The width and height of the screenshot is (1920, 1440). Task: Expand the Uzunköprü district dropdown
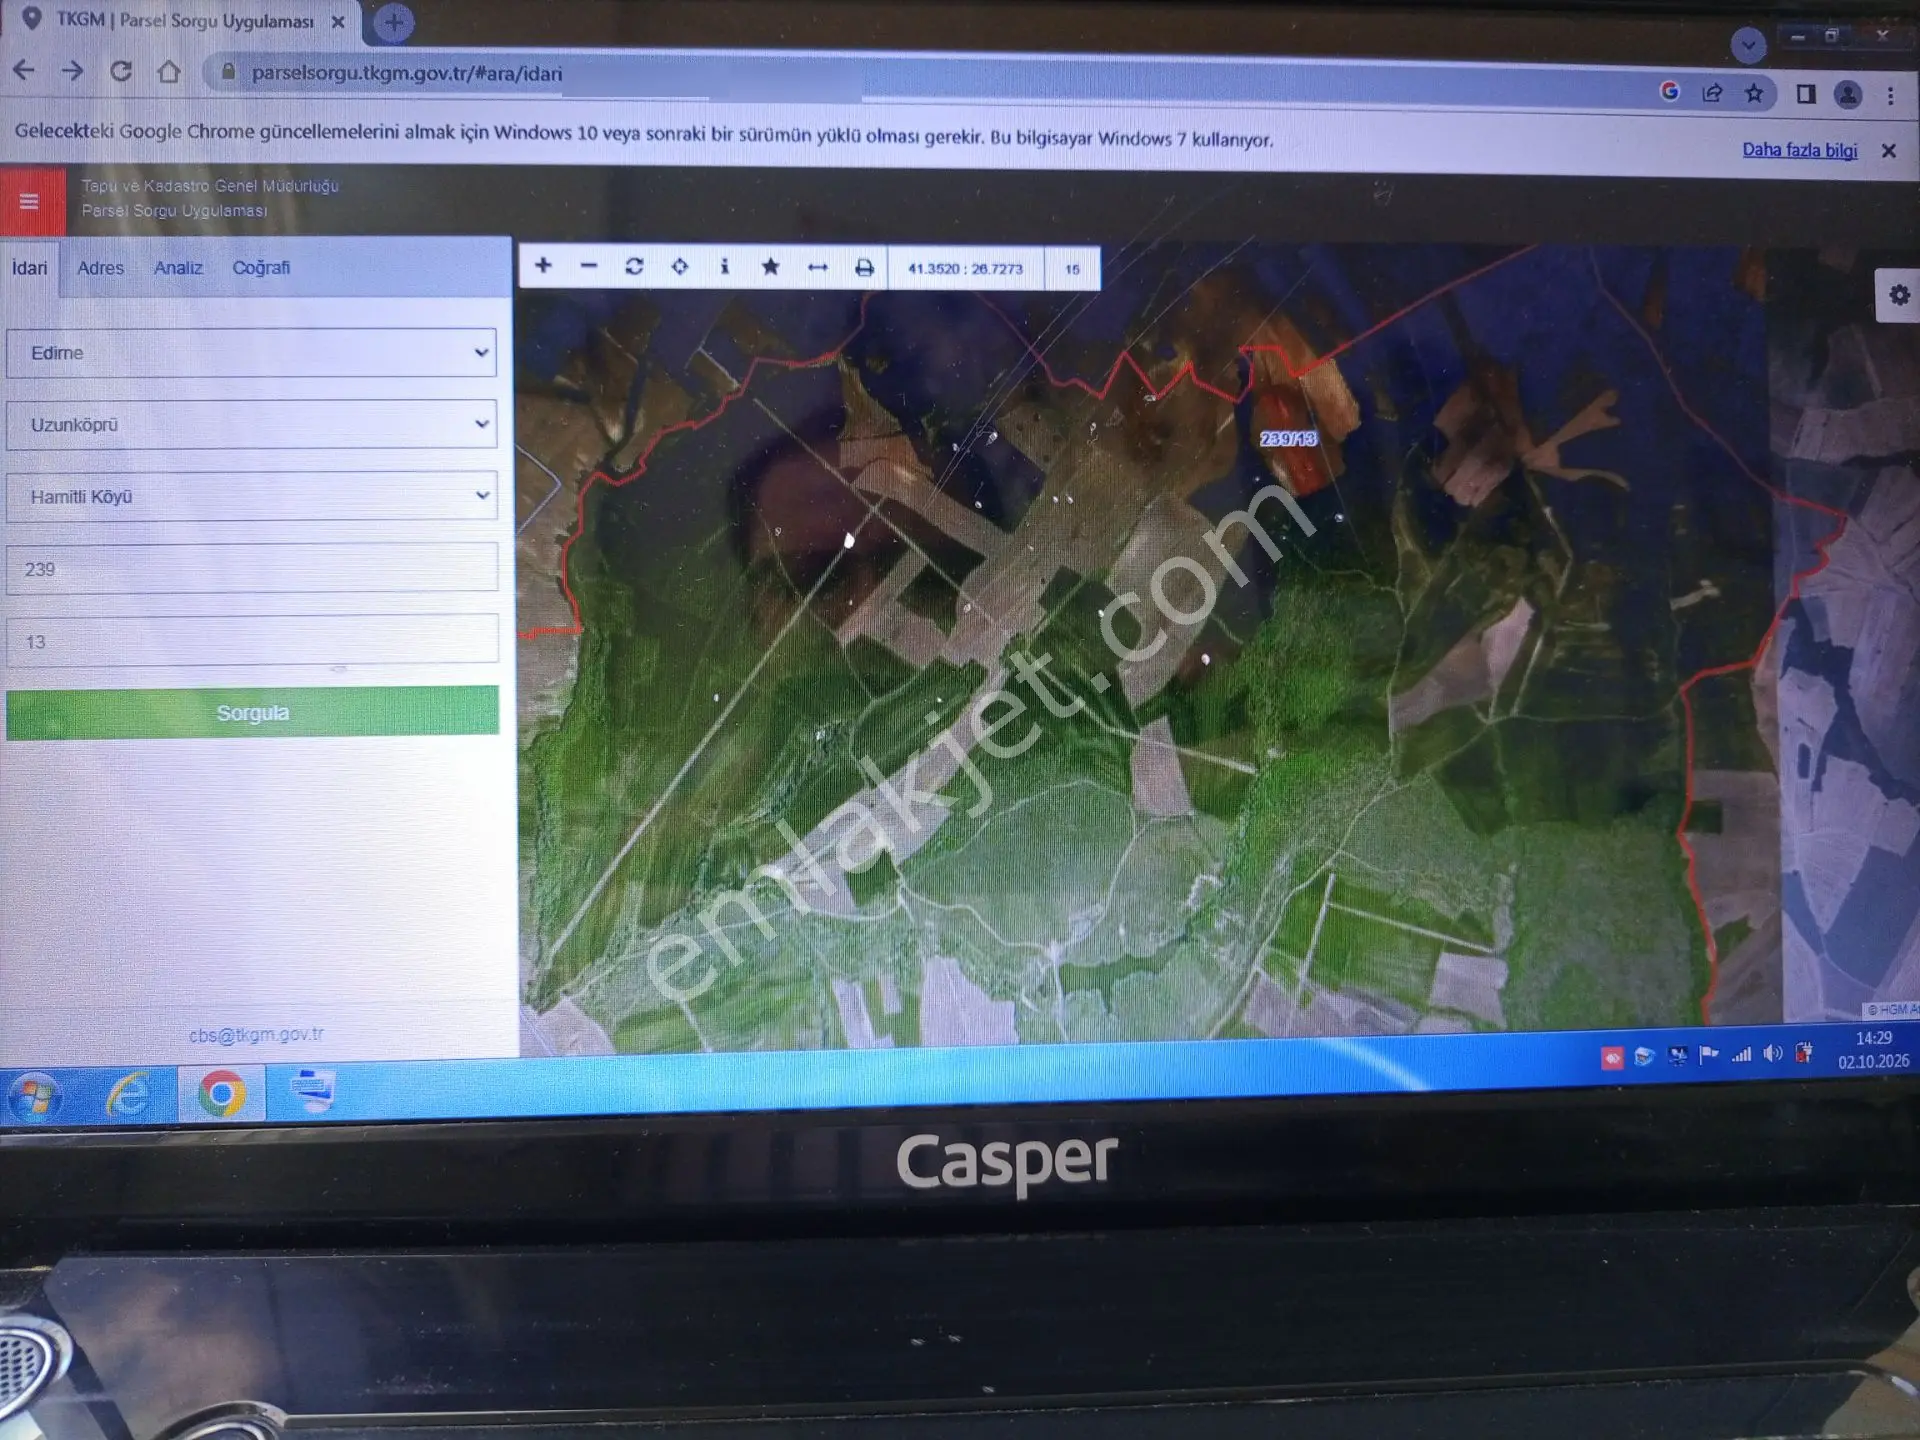coord(251,425)
